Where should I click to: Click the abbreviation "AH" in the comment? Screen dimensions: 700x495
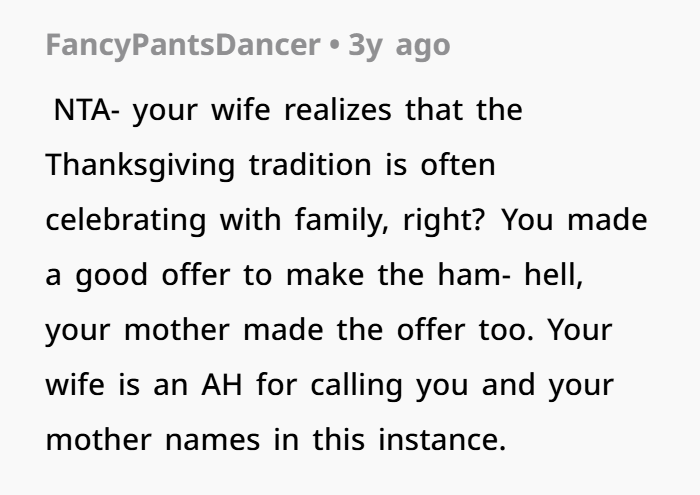click(215, 385)
